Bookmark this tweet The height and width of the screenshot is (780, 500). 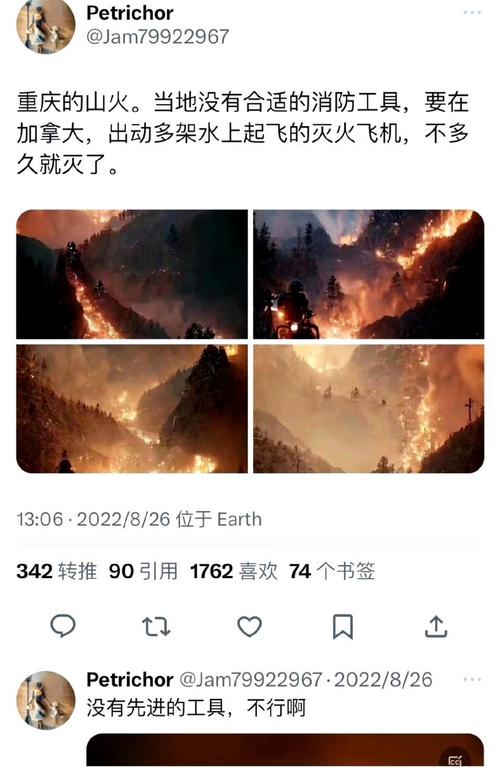pos(343,626)
